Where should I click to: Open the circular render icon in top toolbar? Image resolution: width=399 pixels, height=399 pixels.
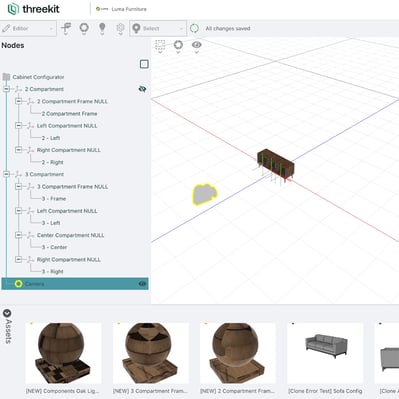[x=84, y=28]
